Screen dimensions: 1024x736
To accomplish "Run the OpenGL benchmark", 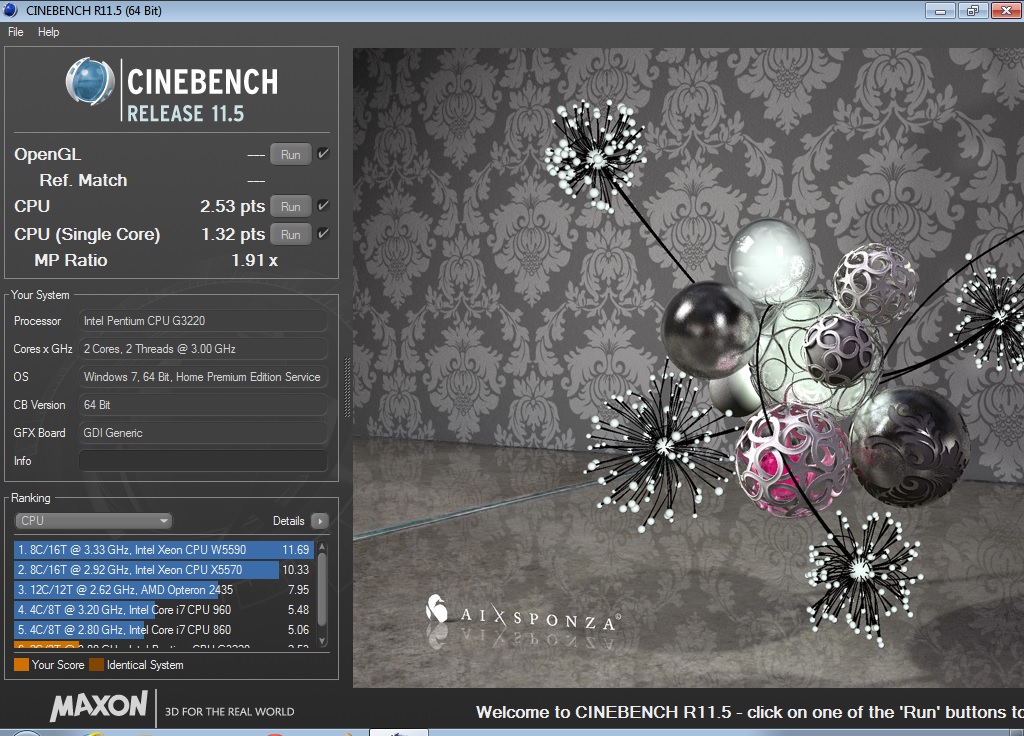I will [291, 155].
